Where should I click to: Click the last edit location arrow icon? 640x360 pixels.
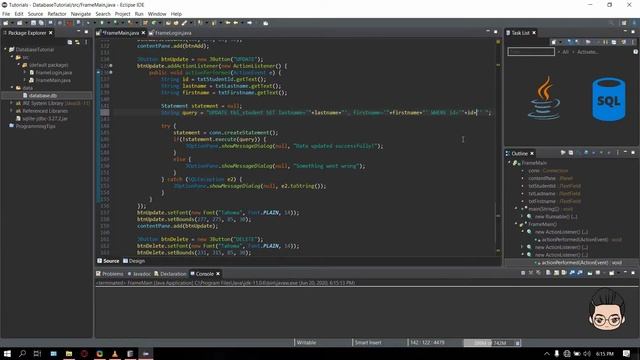coord(228,23)
